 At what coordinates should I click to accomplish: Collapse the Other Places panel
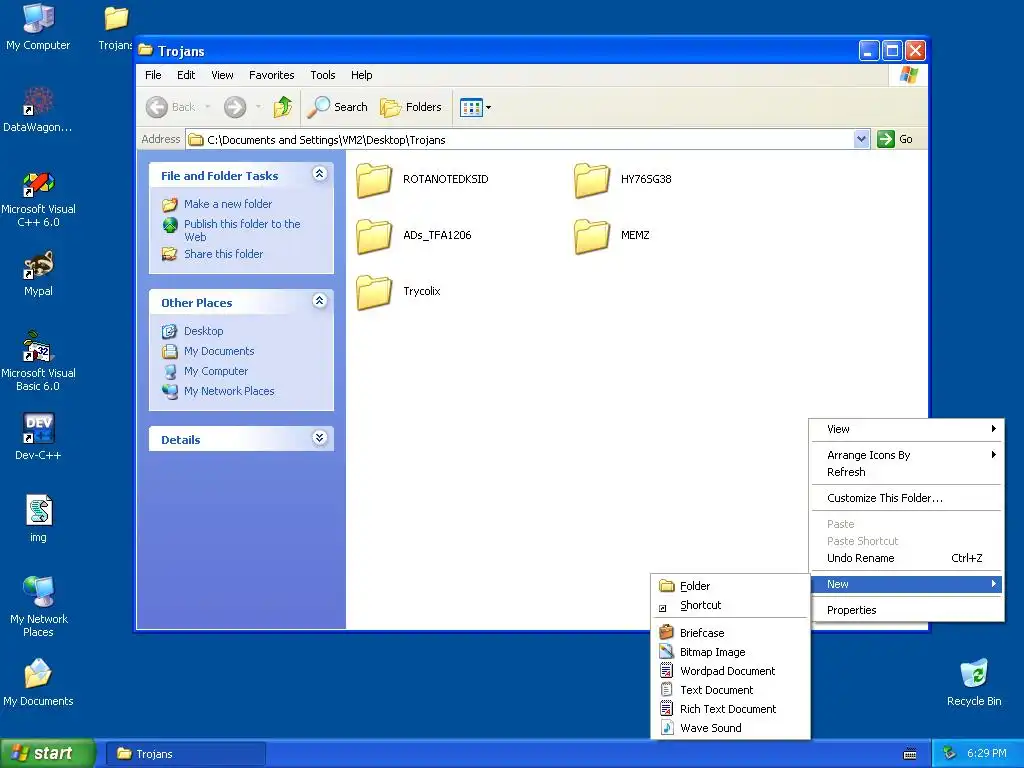(x=319, y=300)
